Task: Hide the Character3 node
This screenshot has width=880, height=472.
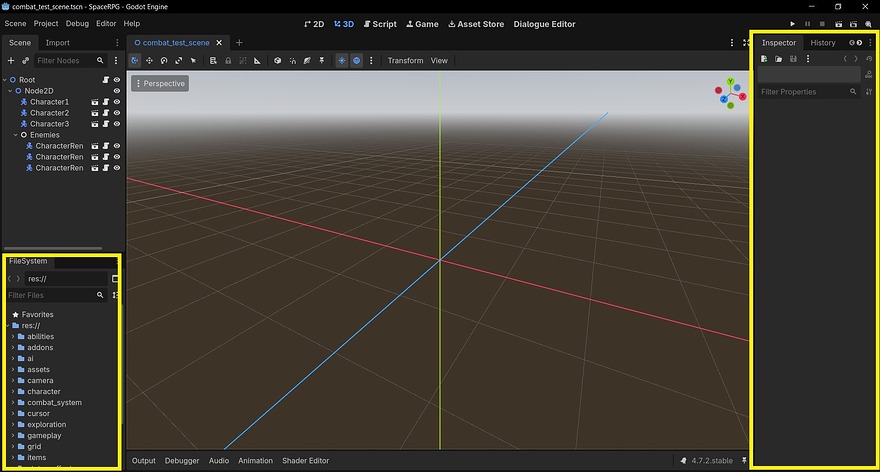Action: pos(117,124)
